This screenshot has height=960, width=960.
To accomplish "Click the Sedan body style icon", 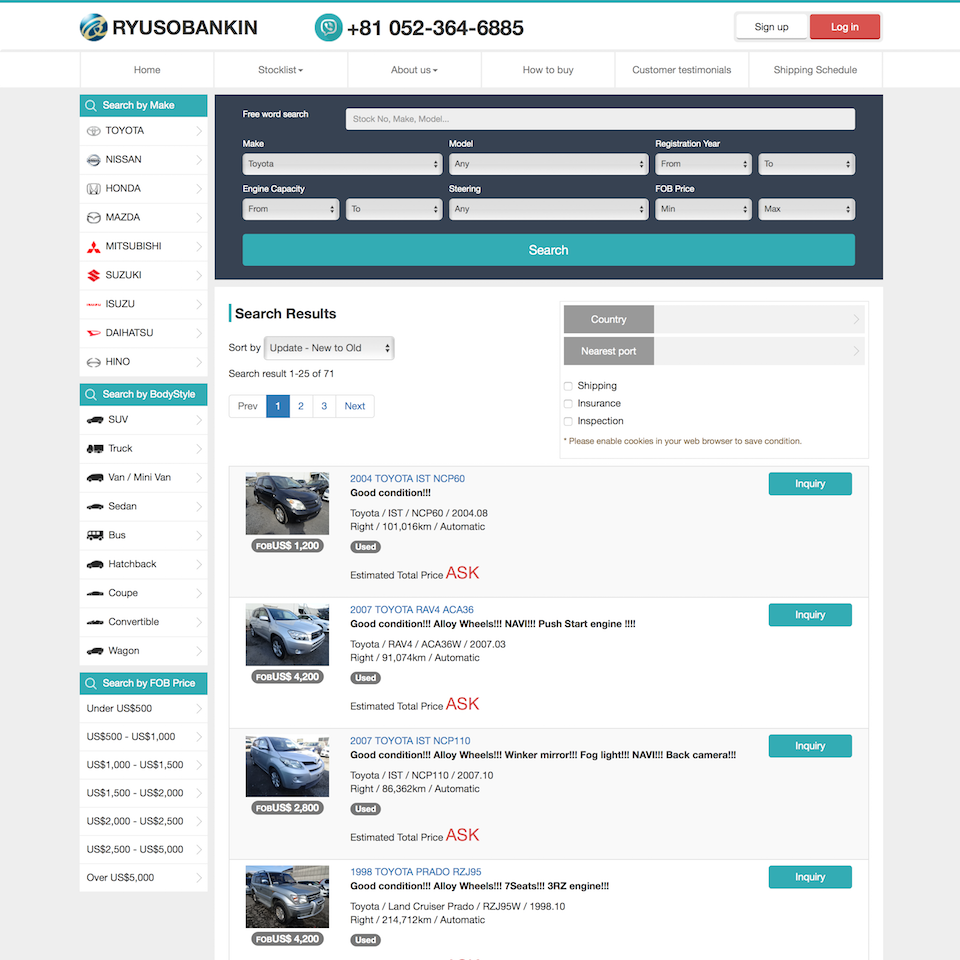I will tap(95, 506).
